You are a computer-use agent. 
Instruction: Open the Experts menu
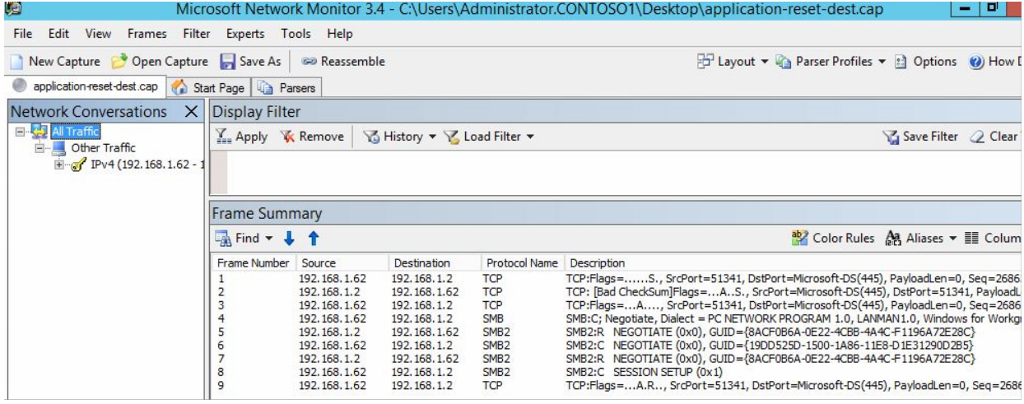[x=245, y=34]
